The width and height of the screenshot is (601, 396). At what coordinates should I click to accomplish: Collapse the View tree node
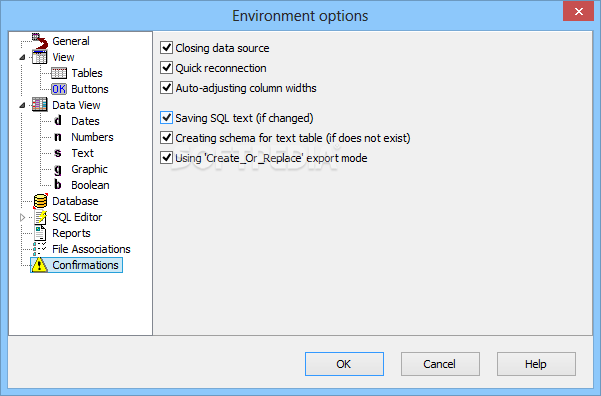pyautogui.click(x=23, y=57)
